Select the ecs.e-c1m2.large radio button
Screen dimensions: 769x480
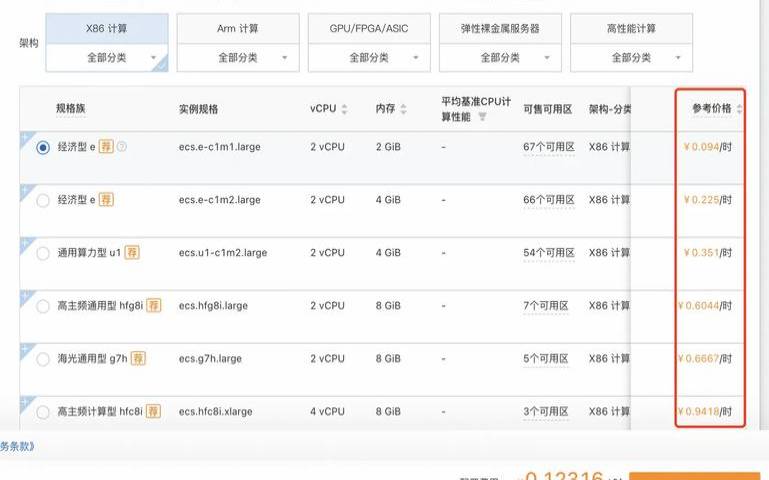tap(43, 200)
